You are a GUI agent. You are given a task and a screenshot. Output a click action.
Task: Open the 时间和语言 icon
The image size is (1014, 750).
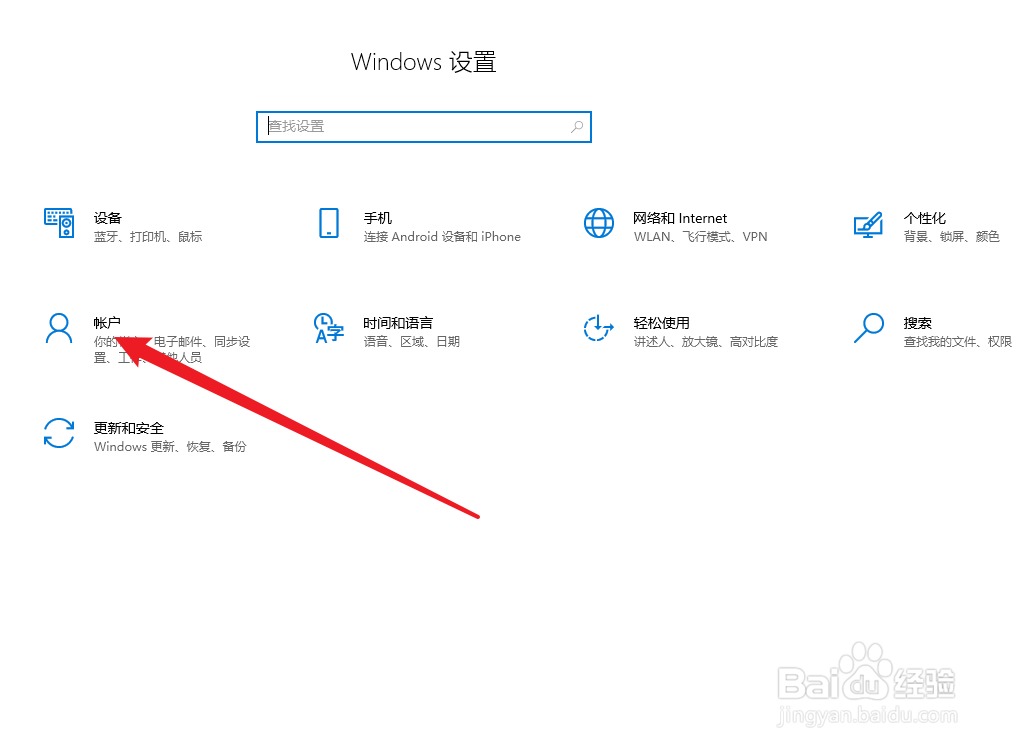coord(329,328)
